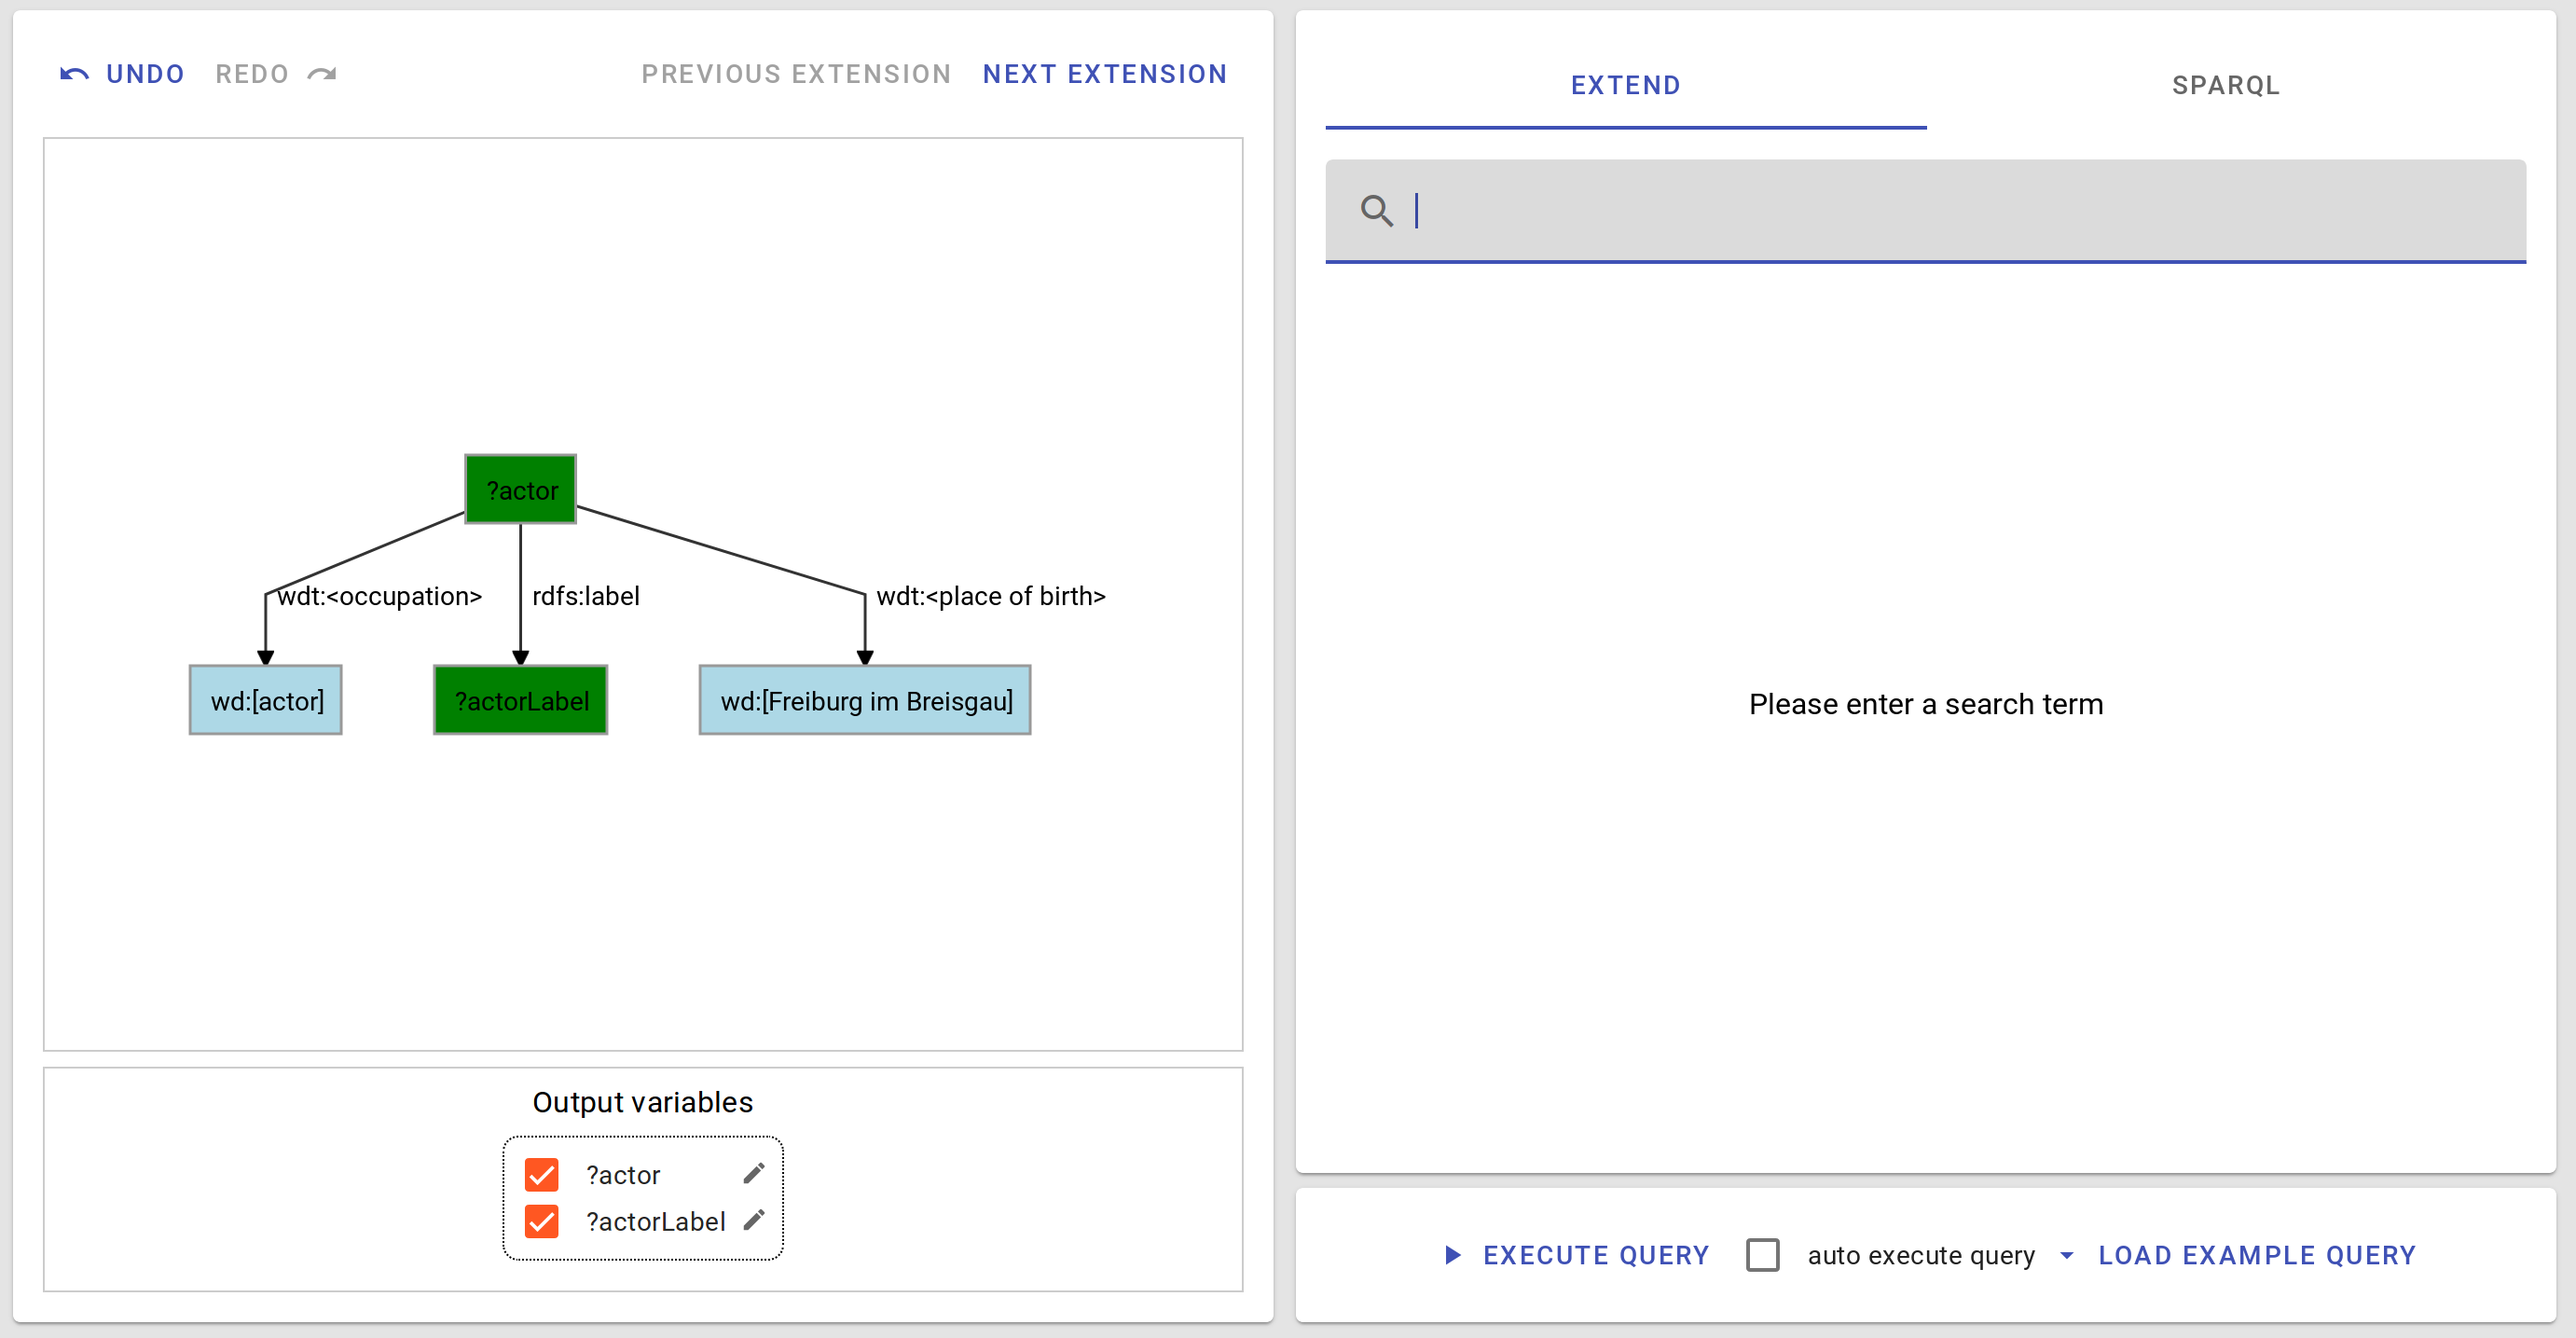Click the search magnifier icon
This screenshot has height=1338, width=2576.
[1377, 211]
